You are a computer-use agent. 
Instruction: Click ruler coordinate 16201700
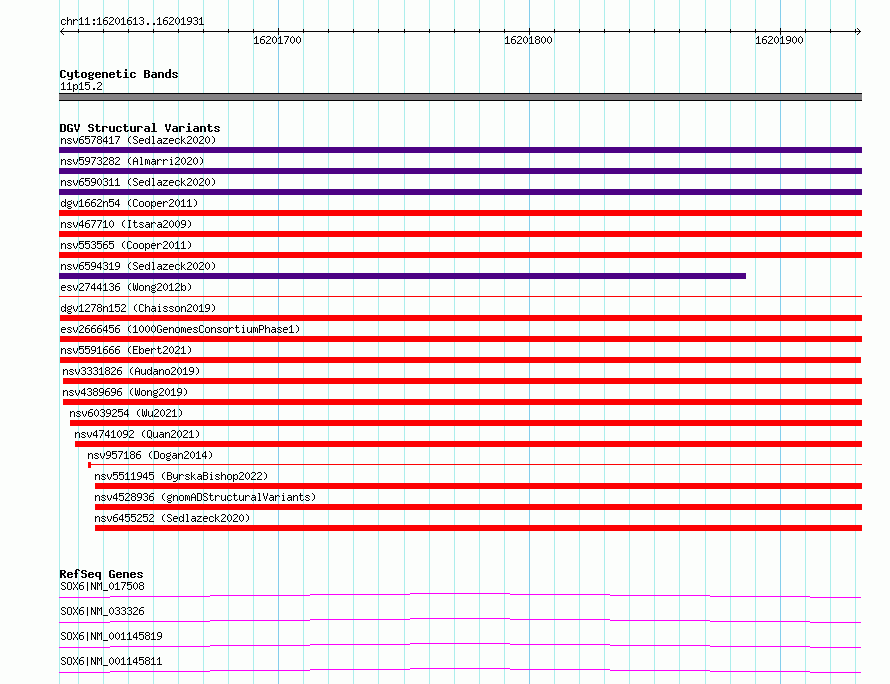coord(277,40)
